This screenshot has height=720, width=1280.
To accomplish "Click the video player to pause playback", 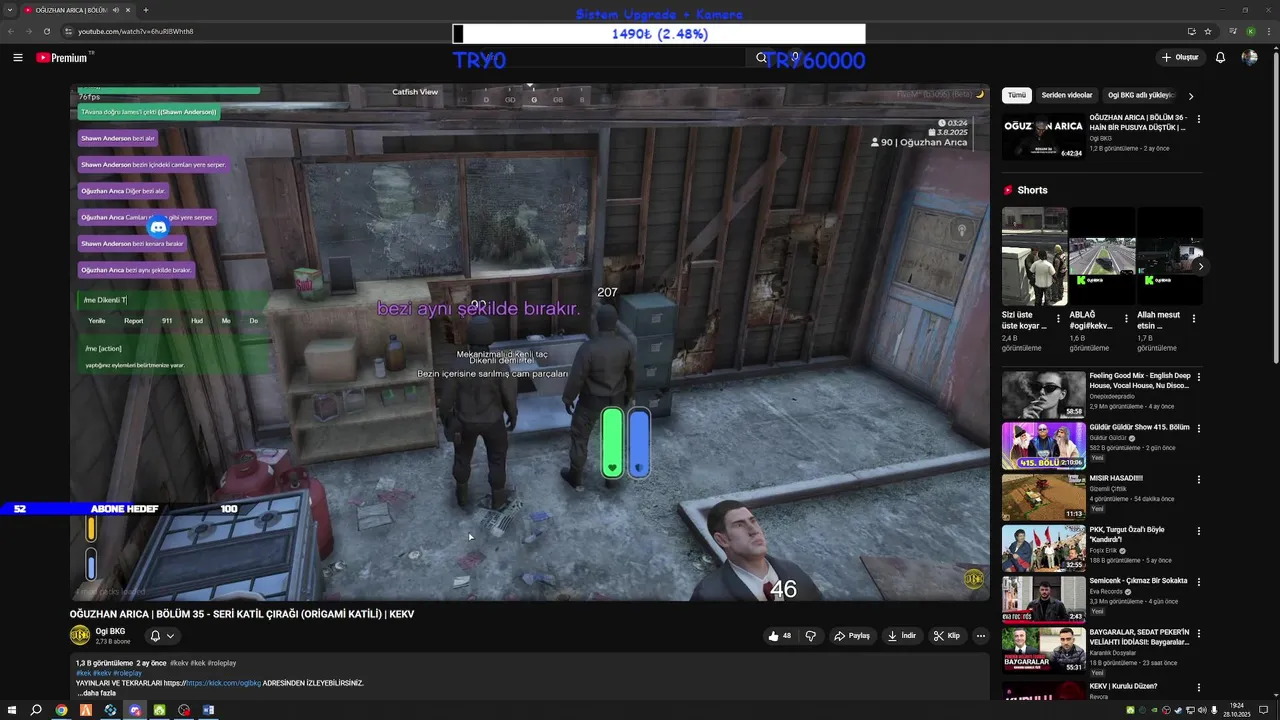I will [x=529, y=342].
